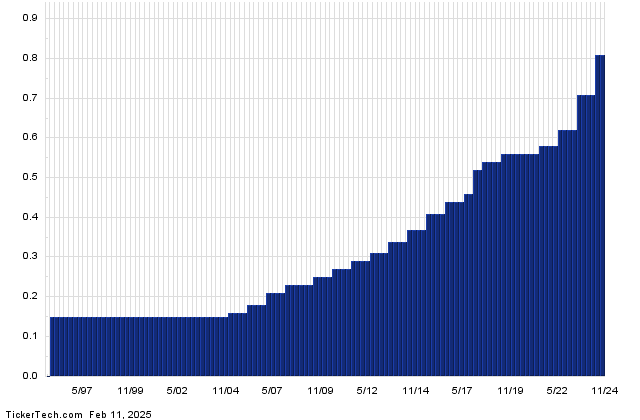This screenshot has height=420, width=640.
Task: Select the 11/19 x-axis label
Action: pos(510,390)
